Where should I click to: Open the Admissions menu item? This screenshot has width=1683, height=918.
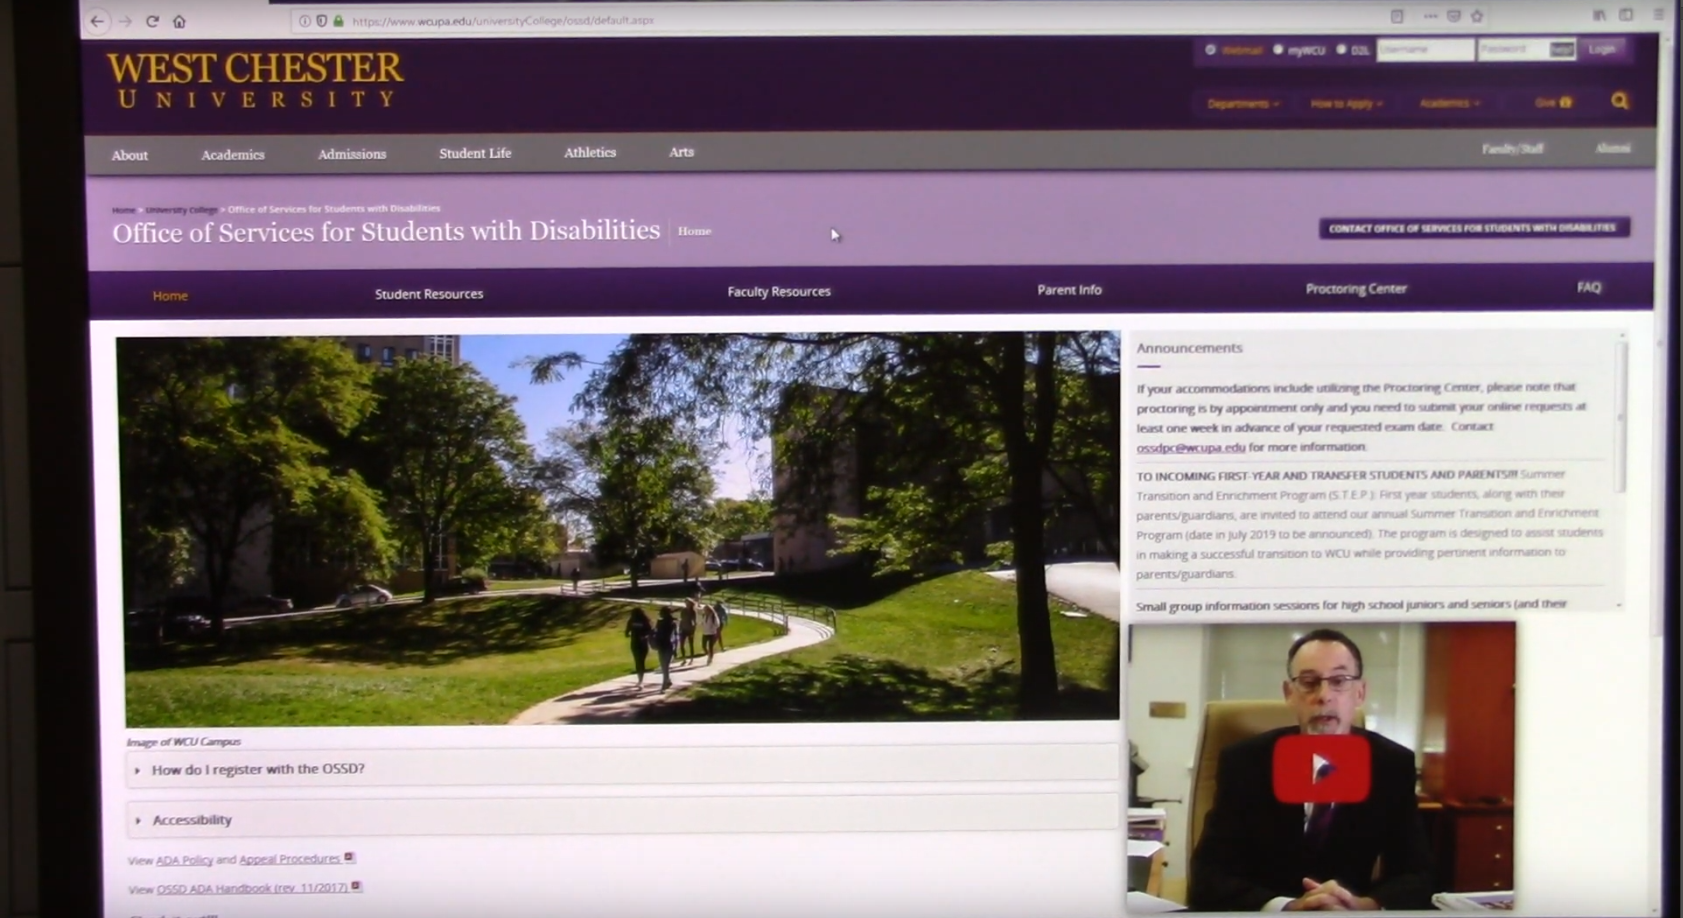(x=352, y=154)
